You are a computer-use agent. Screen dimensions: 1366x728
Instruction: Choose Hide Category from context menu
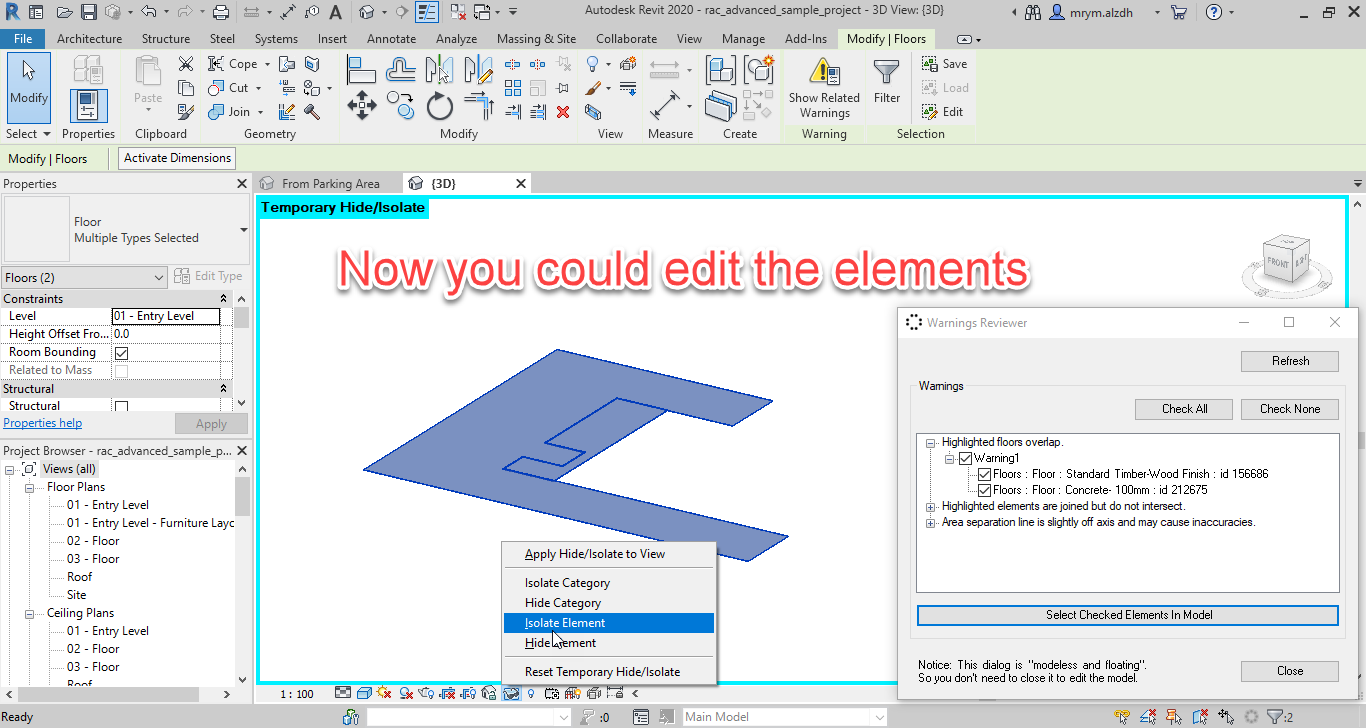[x=609, y=603]
